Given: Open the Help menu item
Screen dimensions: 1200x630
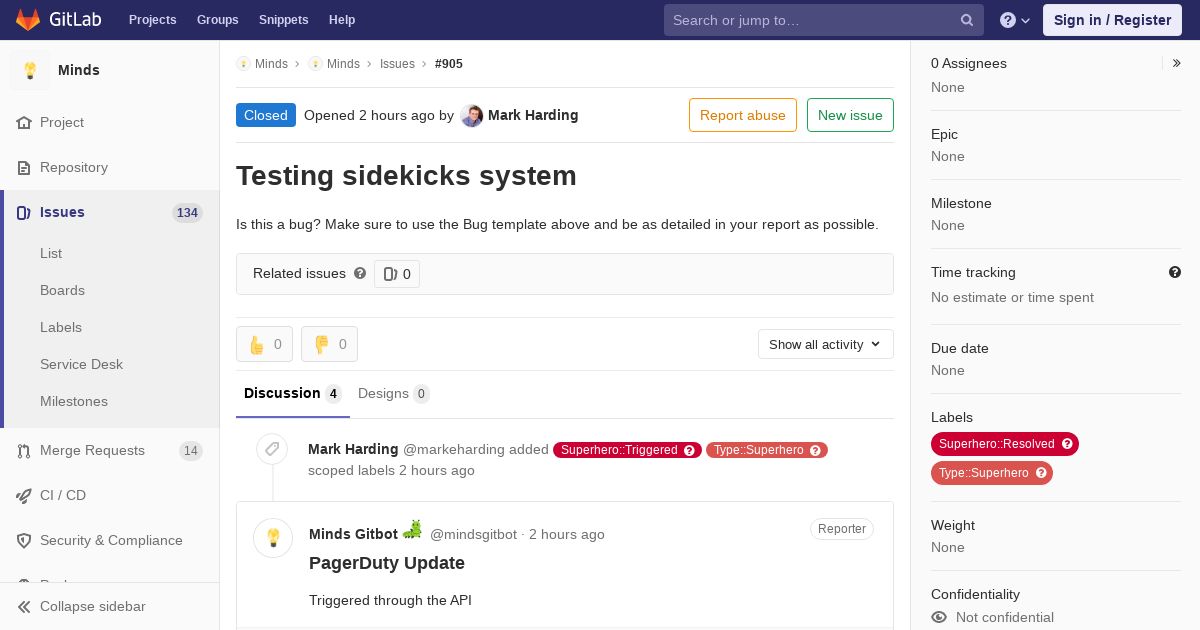Looking at the screenshot, I should [342, 20].
